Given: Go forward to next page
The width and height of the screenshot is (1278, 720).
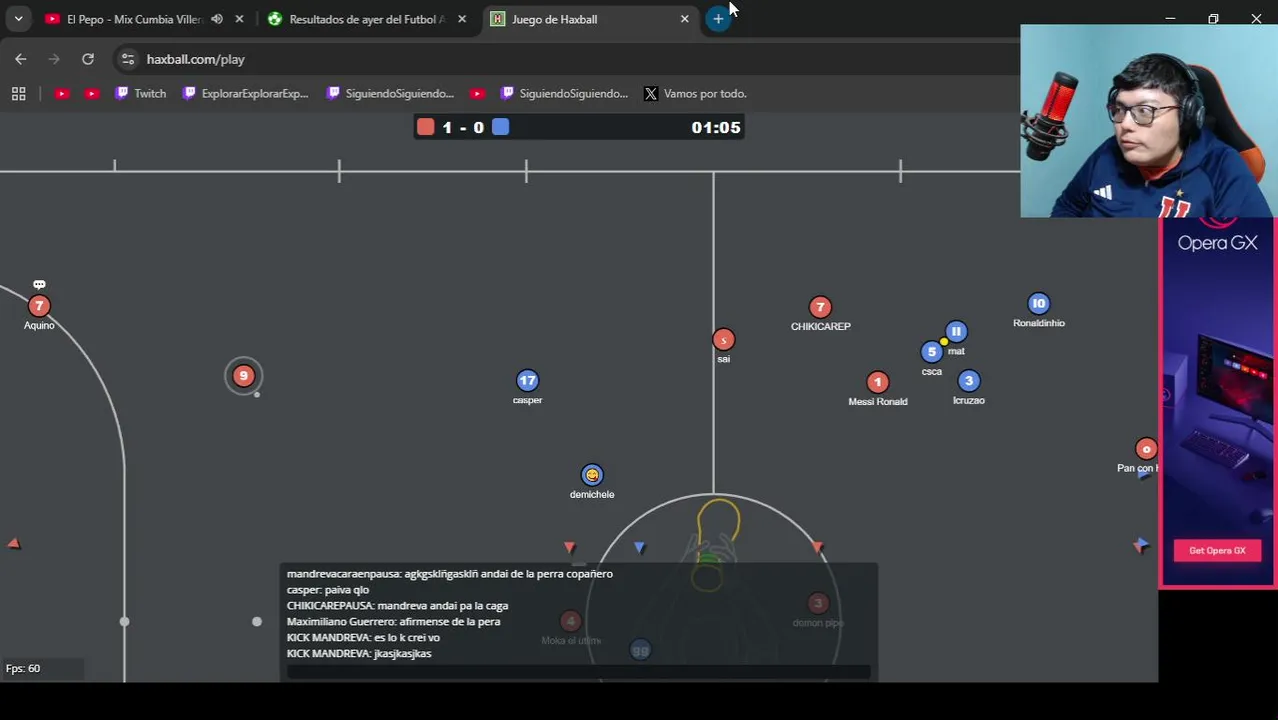Looking at the screenshot, I should (54, 59).
